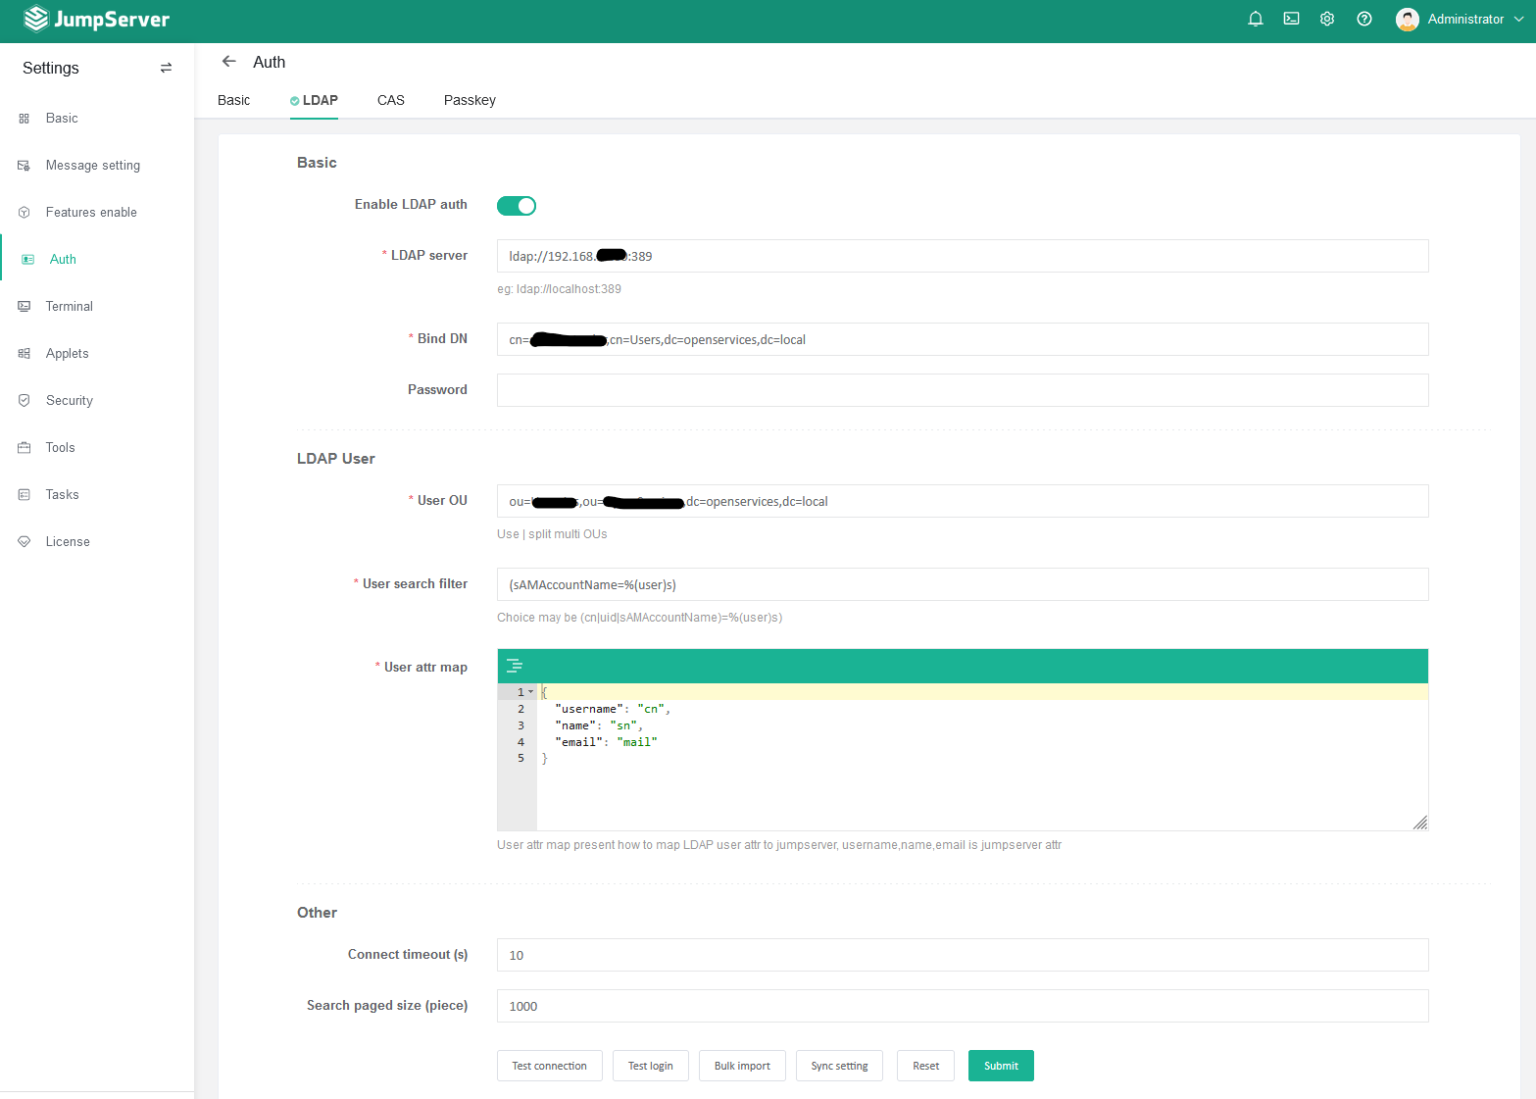Screen dimensions: 1536x1099
Task: Submit the LDAP settings form
Action: pos(1001,1065)
